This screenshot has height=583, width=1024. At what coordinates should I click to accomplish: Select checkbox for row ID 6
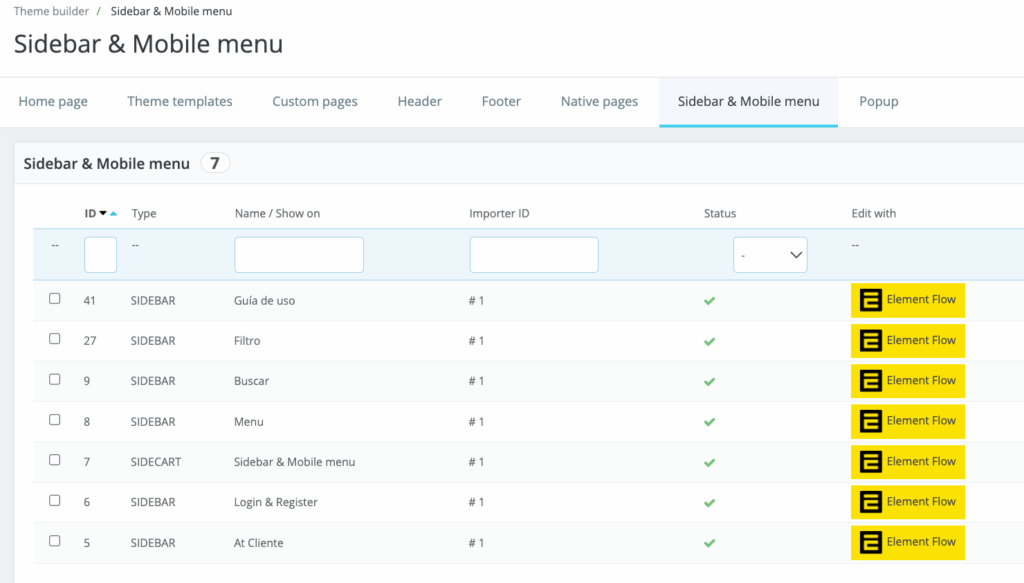click(55, 501)
